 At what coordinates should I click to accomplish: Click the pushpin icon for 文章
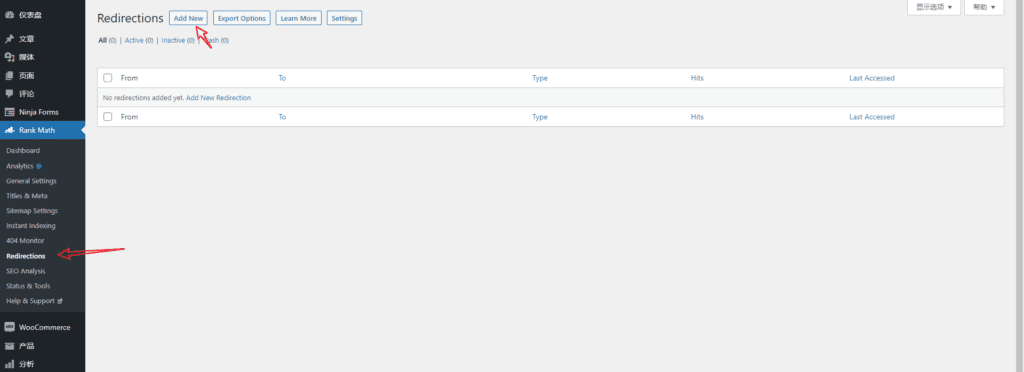pyautogui.click(x=10, y=39)
